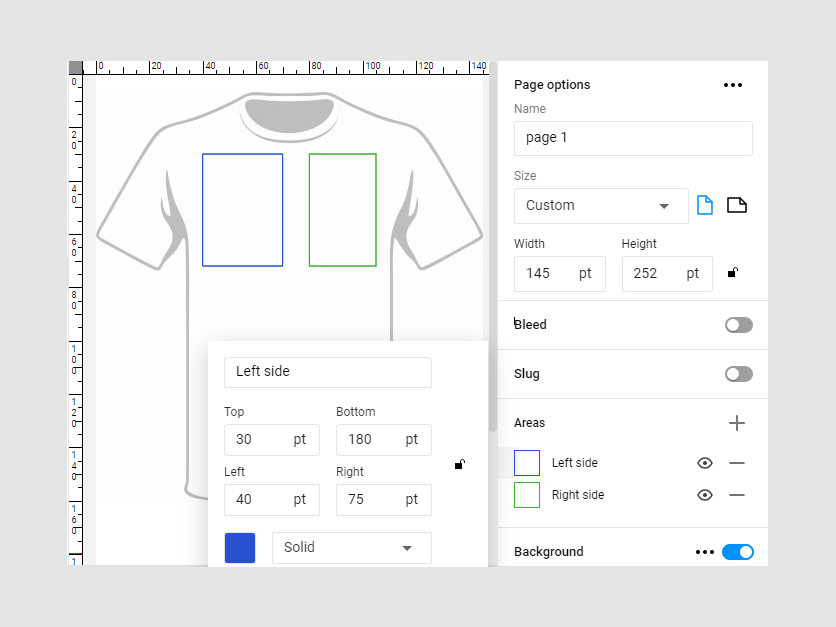Open Page options three-dot menu
The width and height of the screenshot is (836, 627).
[x=733, y=85]
